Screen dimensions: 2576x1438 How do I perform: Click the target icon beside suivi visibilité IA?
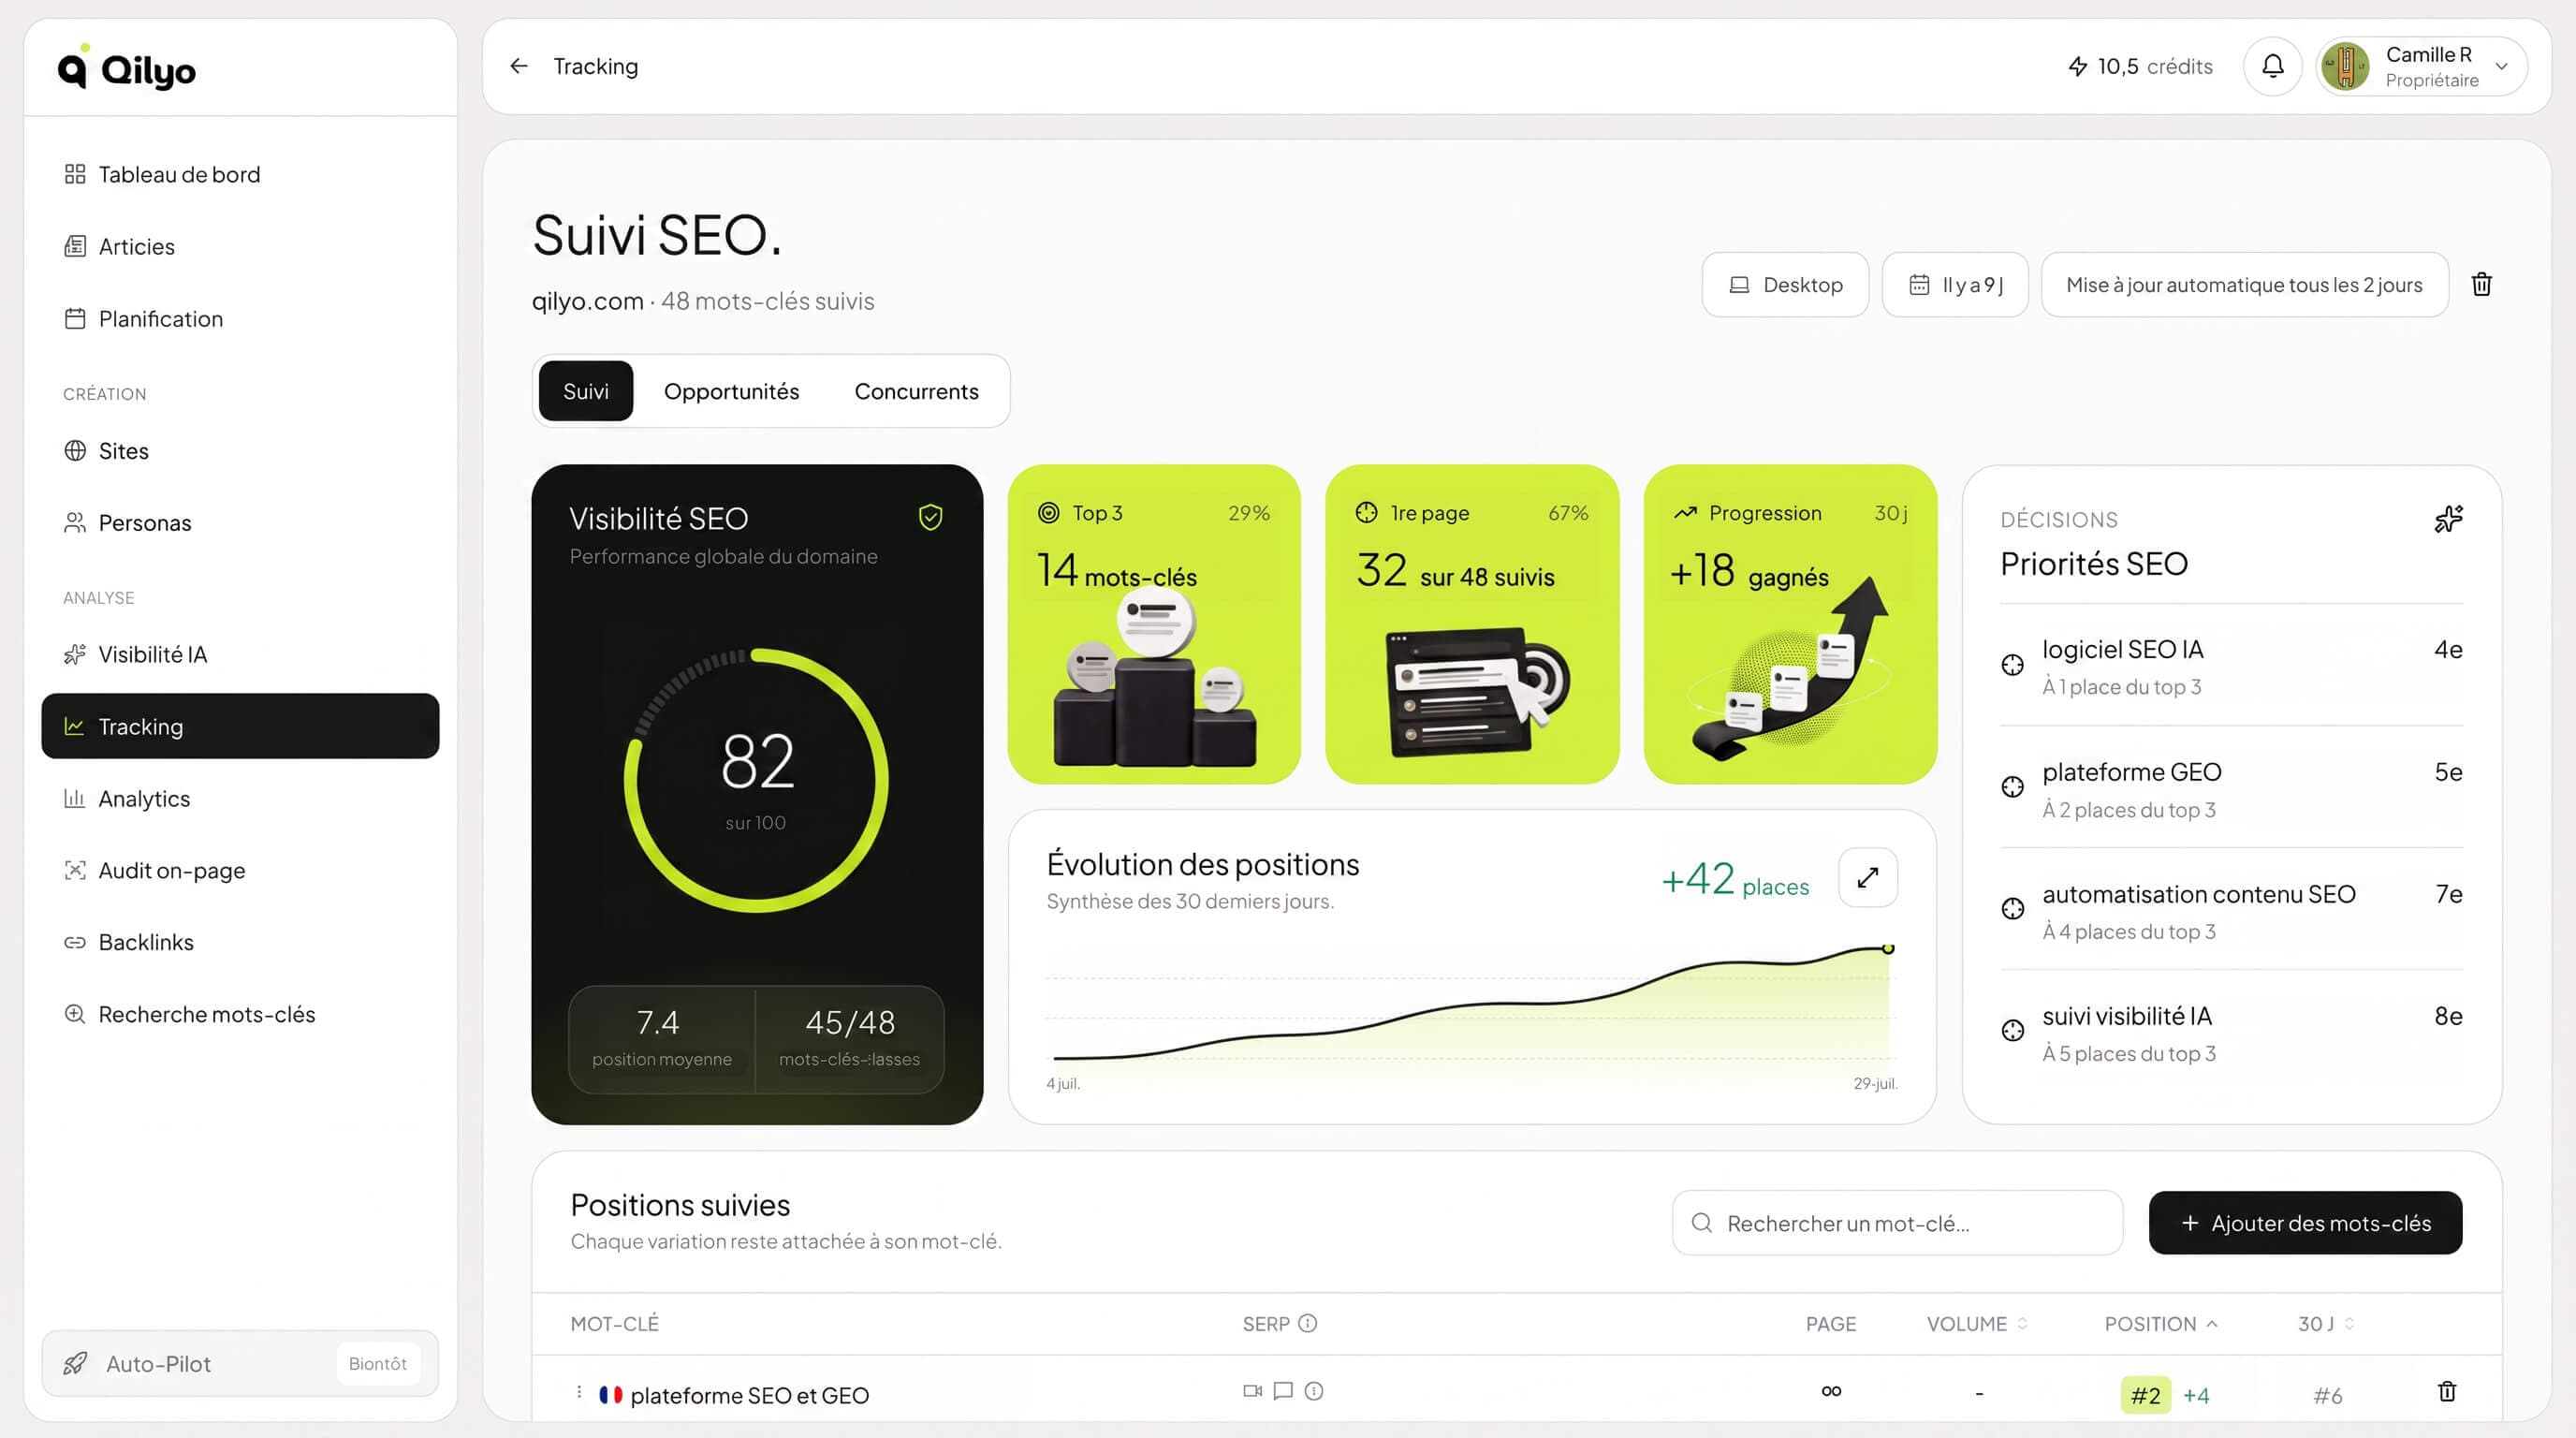(2012, 1031)
